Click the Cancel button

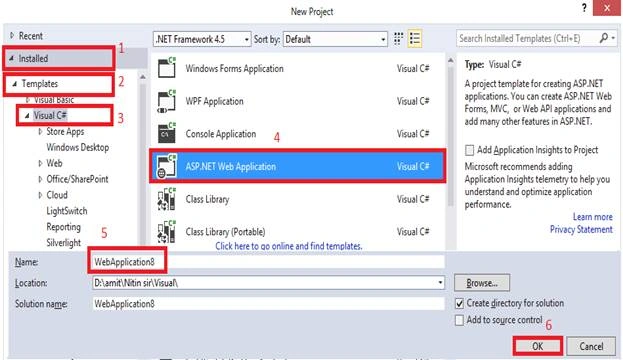pos(591,346)
